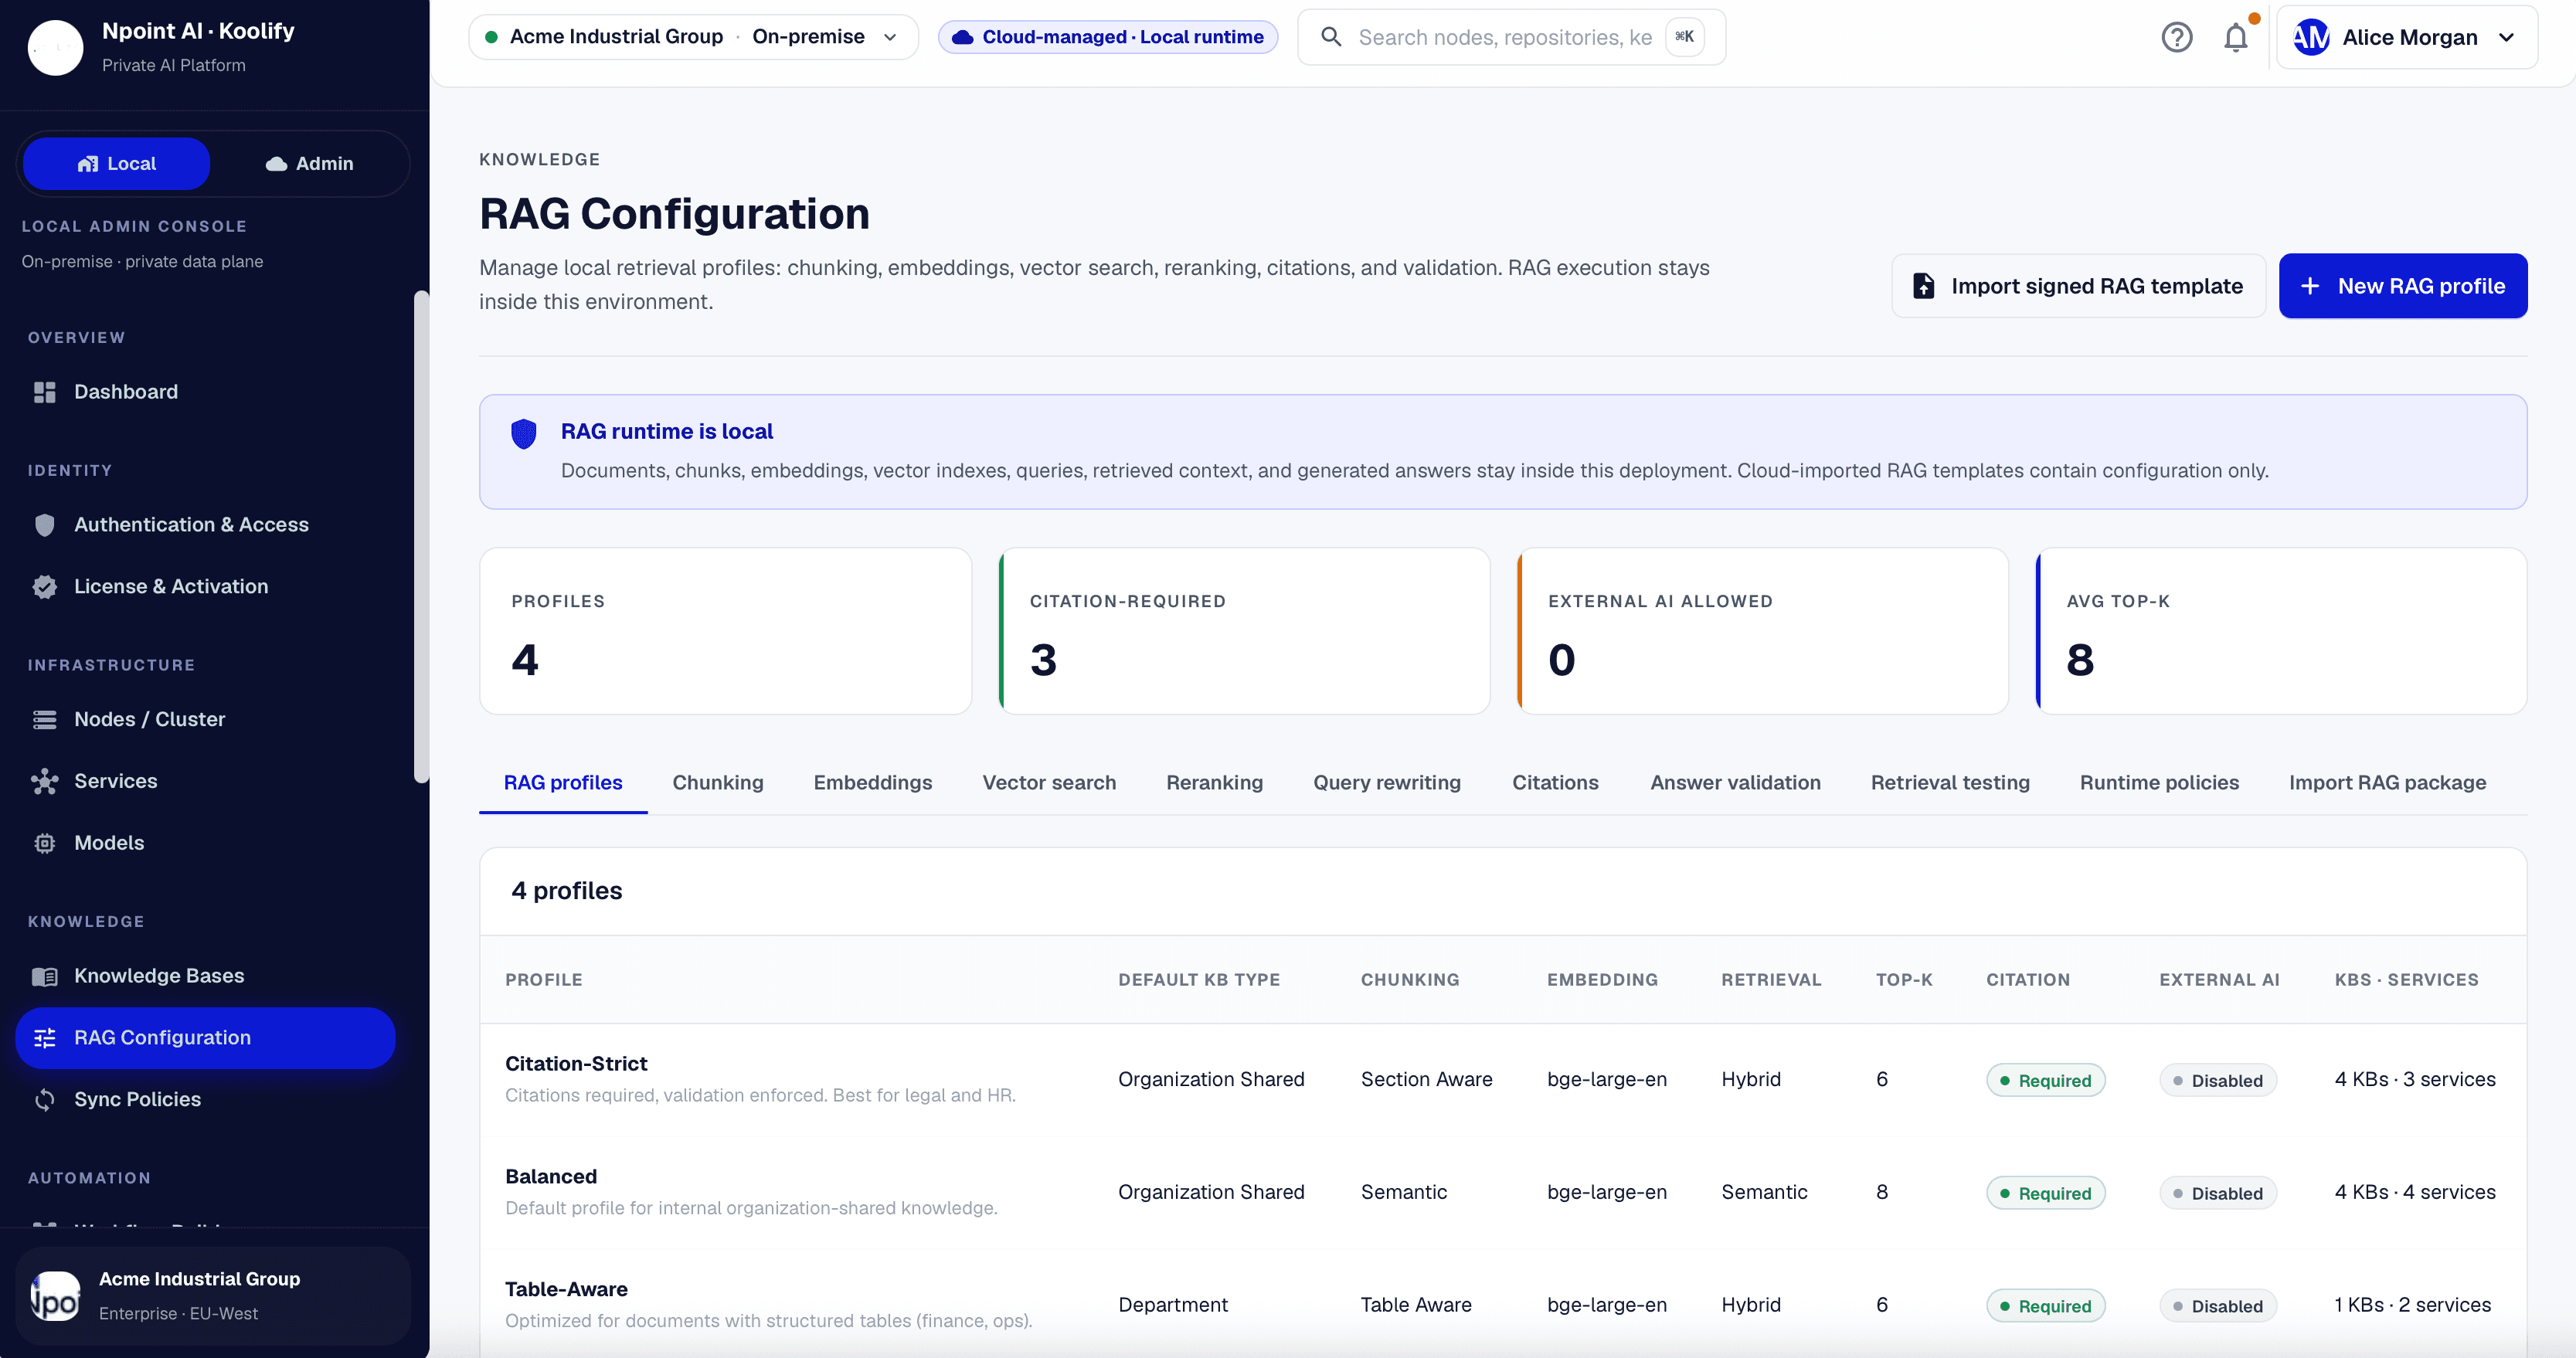Click the AVG TOP-K stat card

(x=2281, y=631)
